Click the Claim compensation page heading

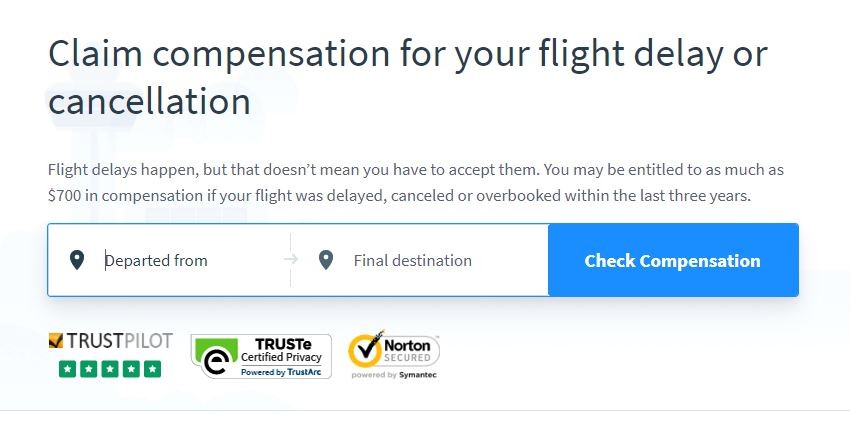point(408,76)
